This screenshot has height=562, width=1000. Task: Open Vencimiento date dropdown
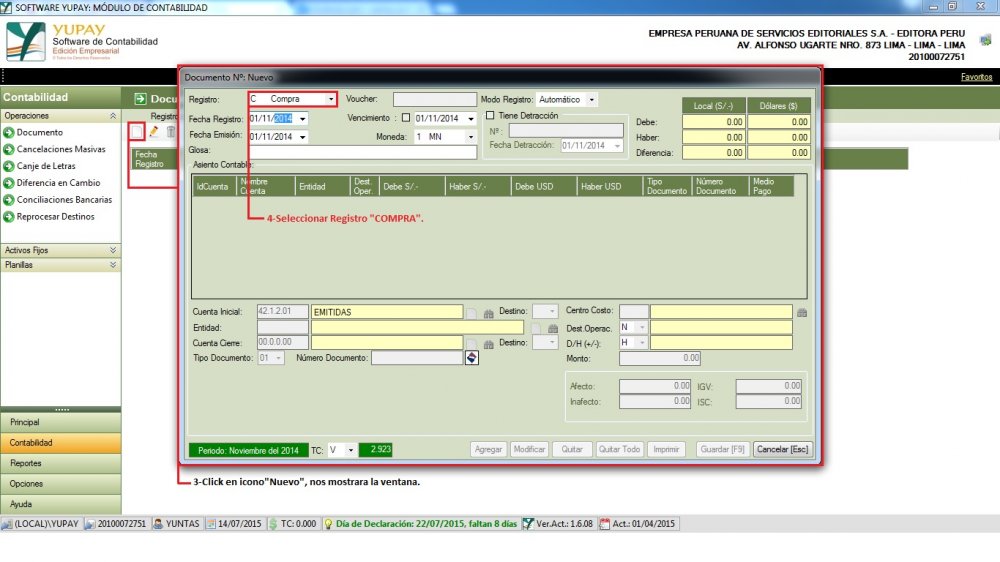pos(471,119)
